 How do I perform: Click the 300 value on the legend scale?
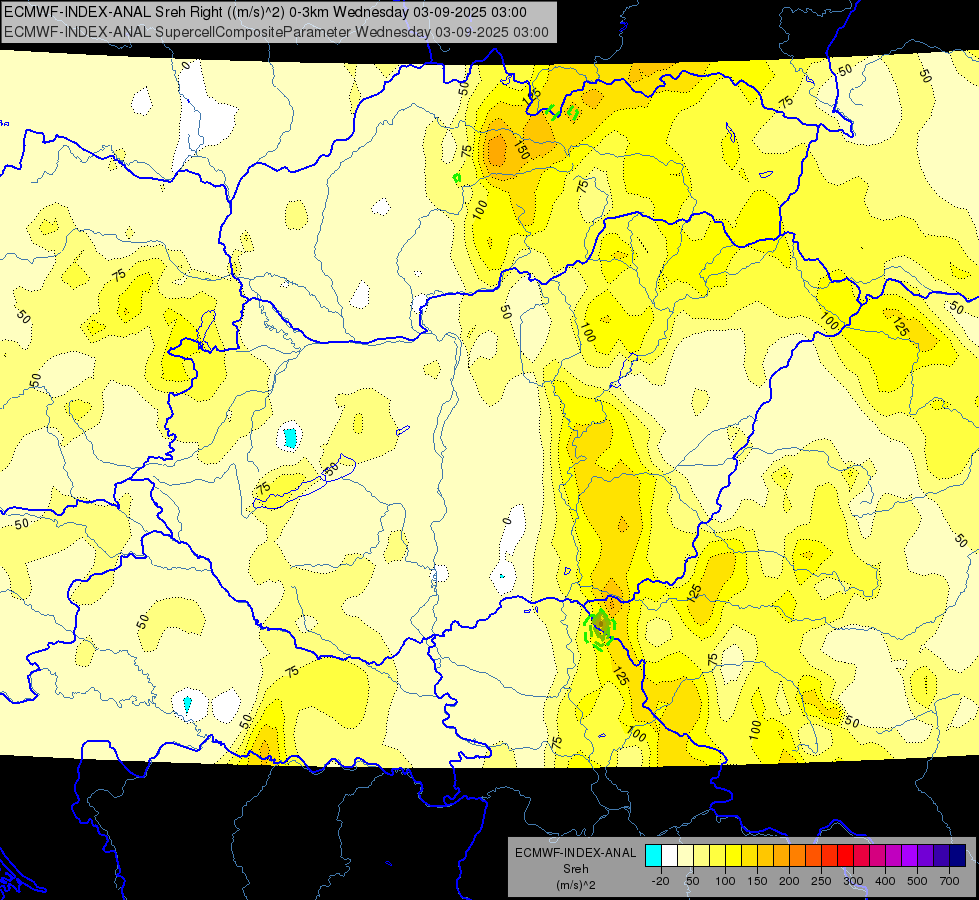[854, 881]
